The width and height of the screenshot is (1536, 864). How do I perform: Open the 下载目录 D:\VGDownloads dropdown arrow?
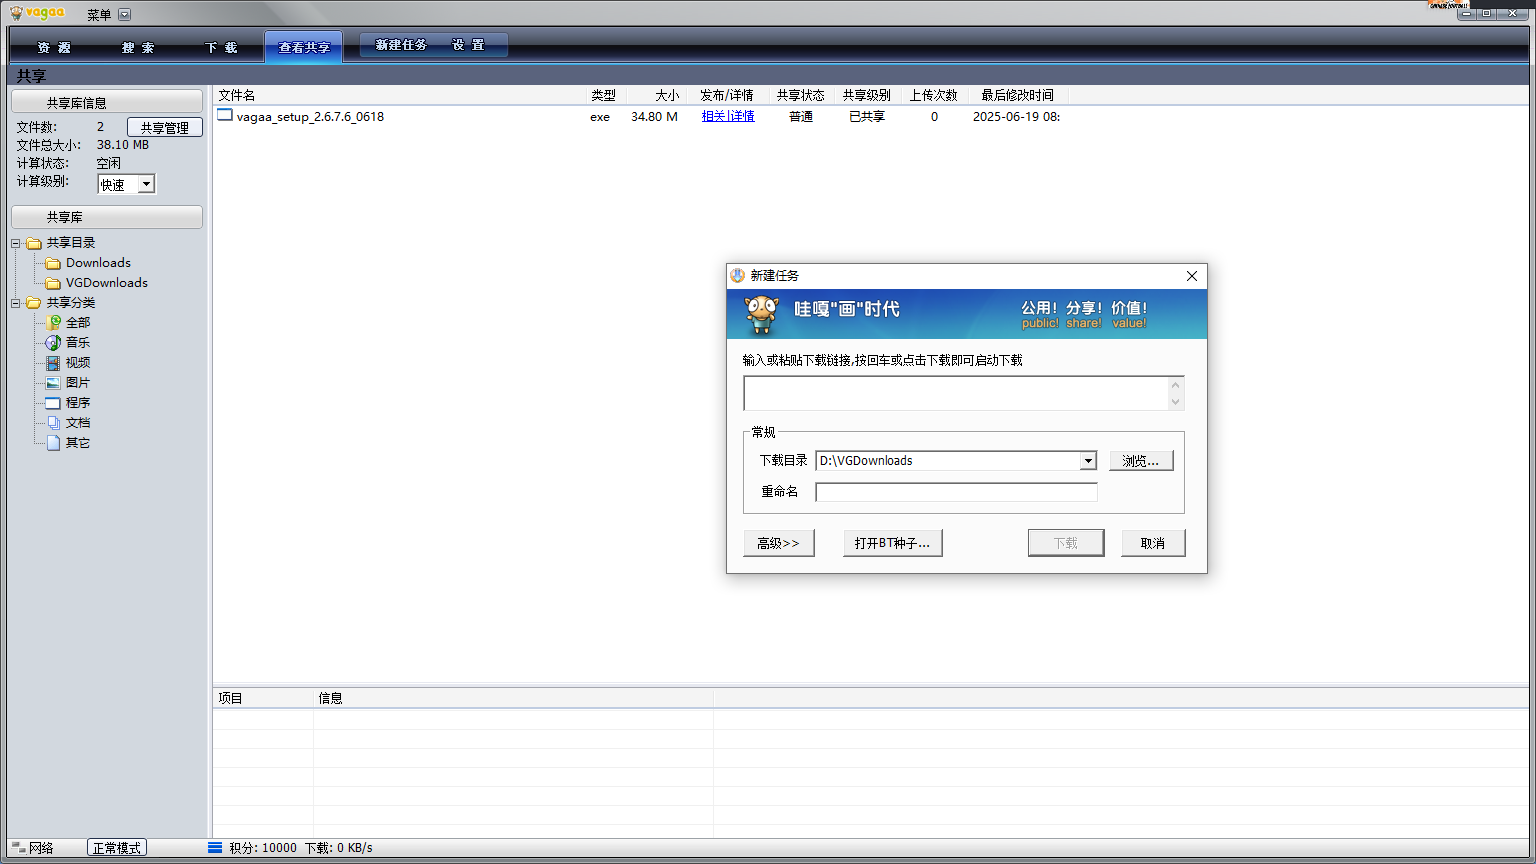1088,461
